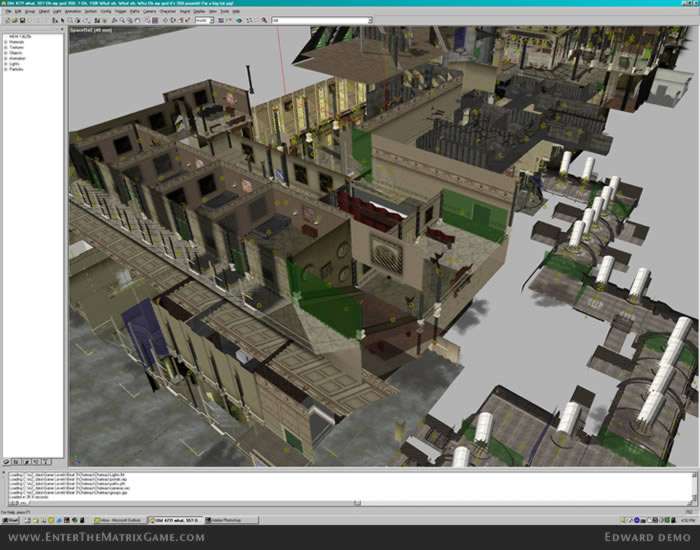Image resolution: width=700 pixels, height=550 pixels.
Task: Expand the Animation tree node
Action: [x=6, y=58]
